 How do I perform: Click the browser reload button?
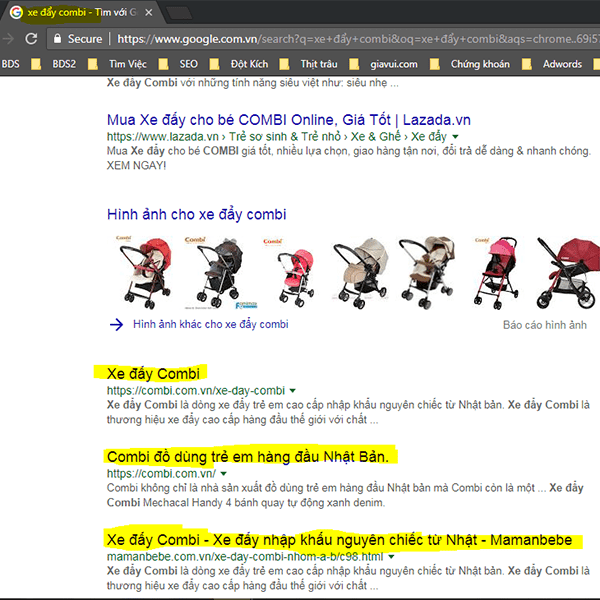(x=31, y=38)
